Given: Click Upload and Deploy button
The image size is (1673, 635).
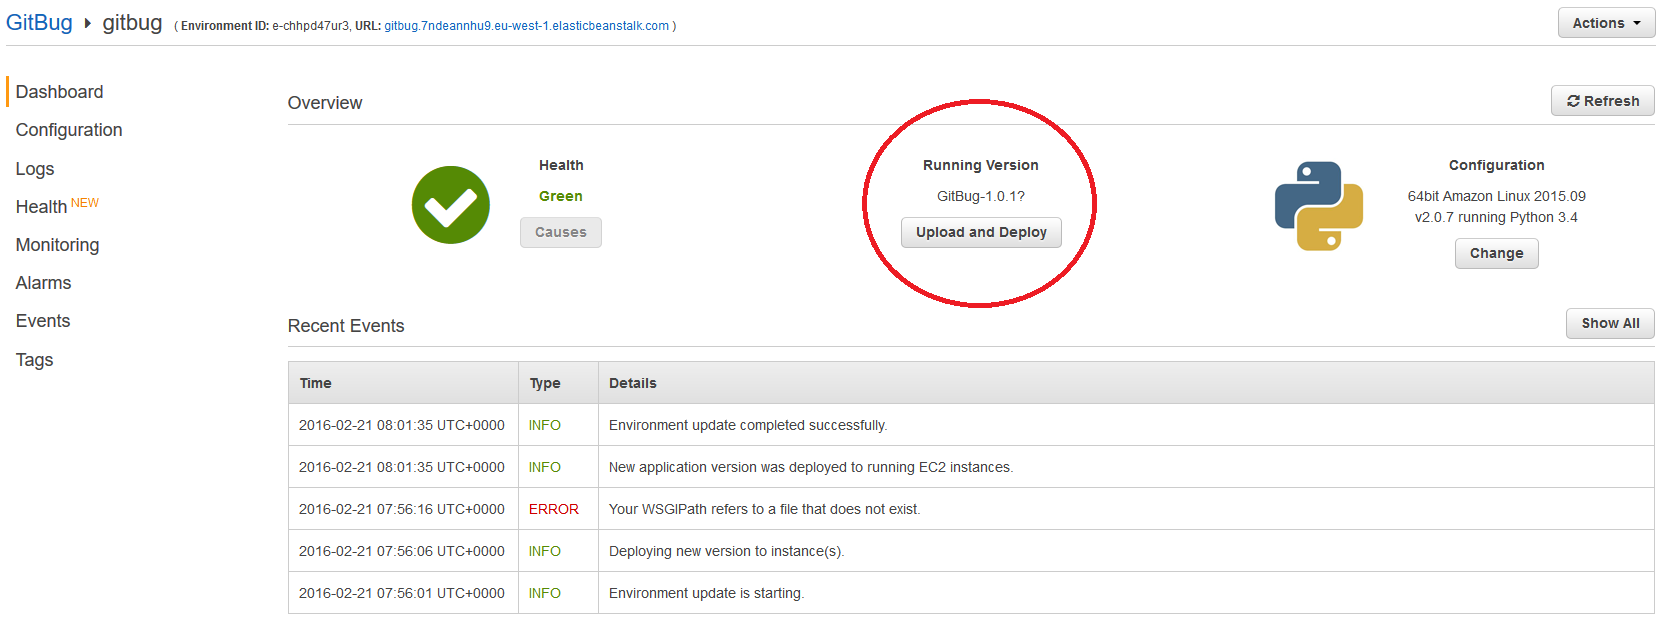Looking at the screenshot, I should click(981, 232).
